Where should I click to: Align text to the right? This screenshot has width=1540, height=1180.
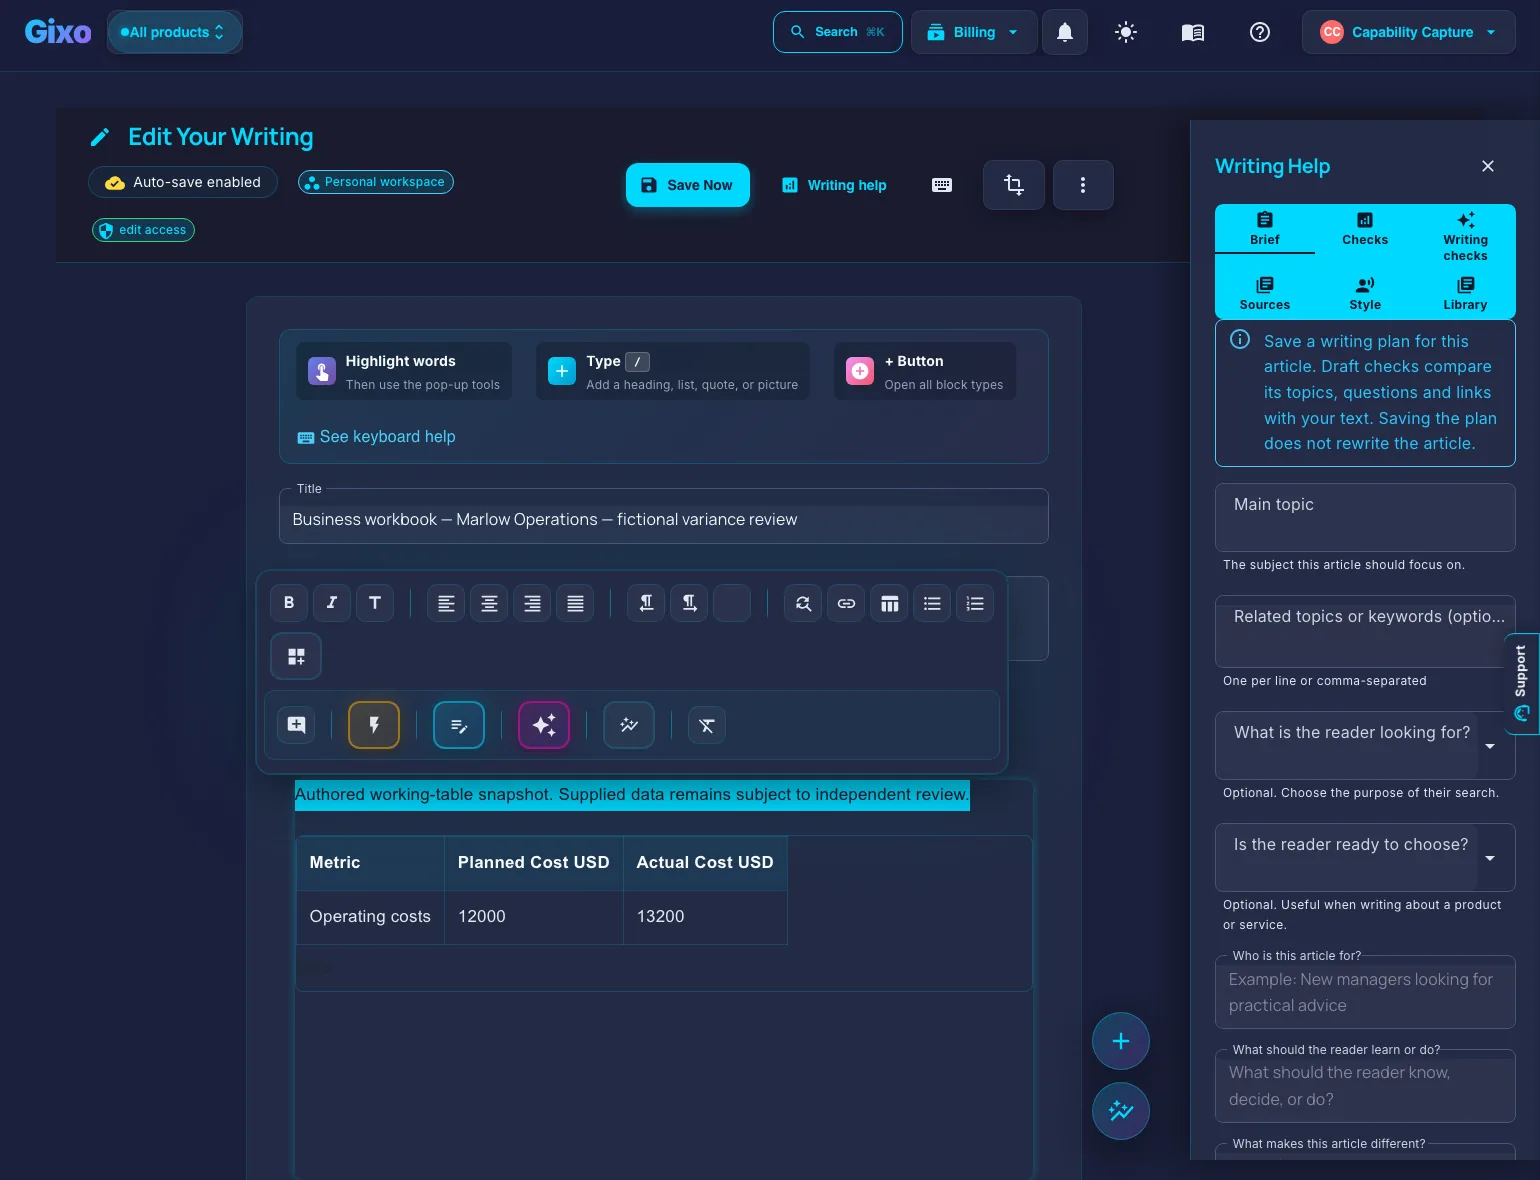[x=532, y=603]
